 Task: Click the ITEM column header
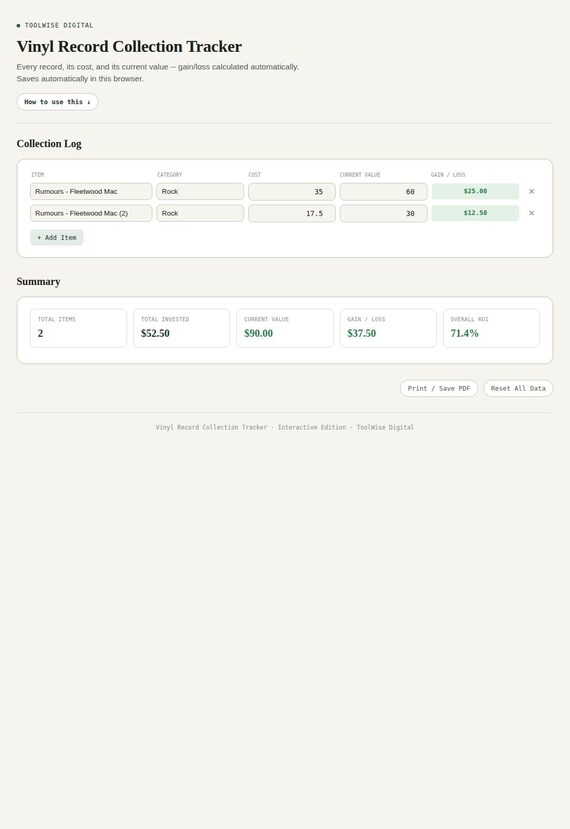click(x=37, y=174)
